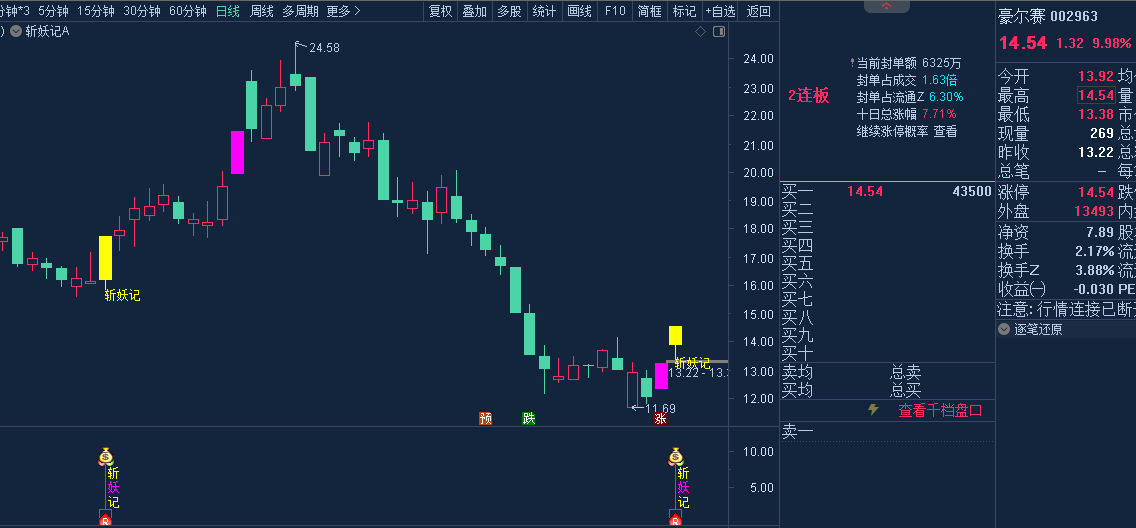
Task: Expand the 更多 timeframe options
Action: point(343,11)
